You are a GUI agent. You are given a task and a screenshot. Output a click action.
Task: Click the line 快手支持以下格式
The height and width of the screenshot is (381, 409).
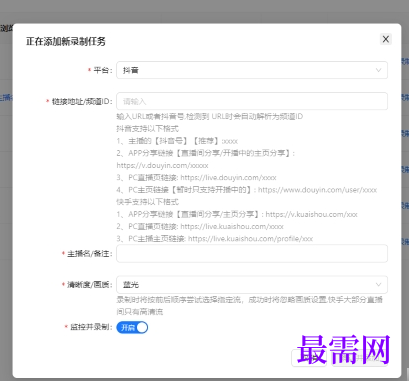pyautogui.click(x=147, y=202)
